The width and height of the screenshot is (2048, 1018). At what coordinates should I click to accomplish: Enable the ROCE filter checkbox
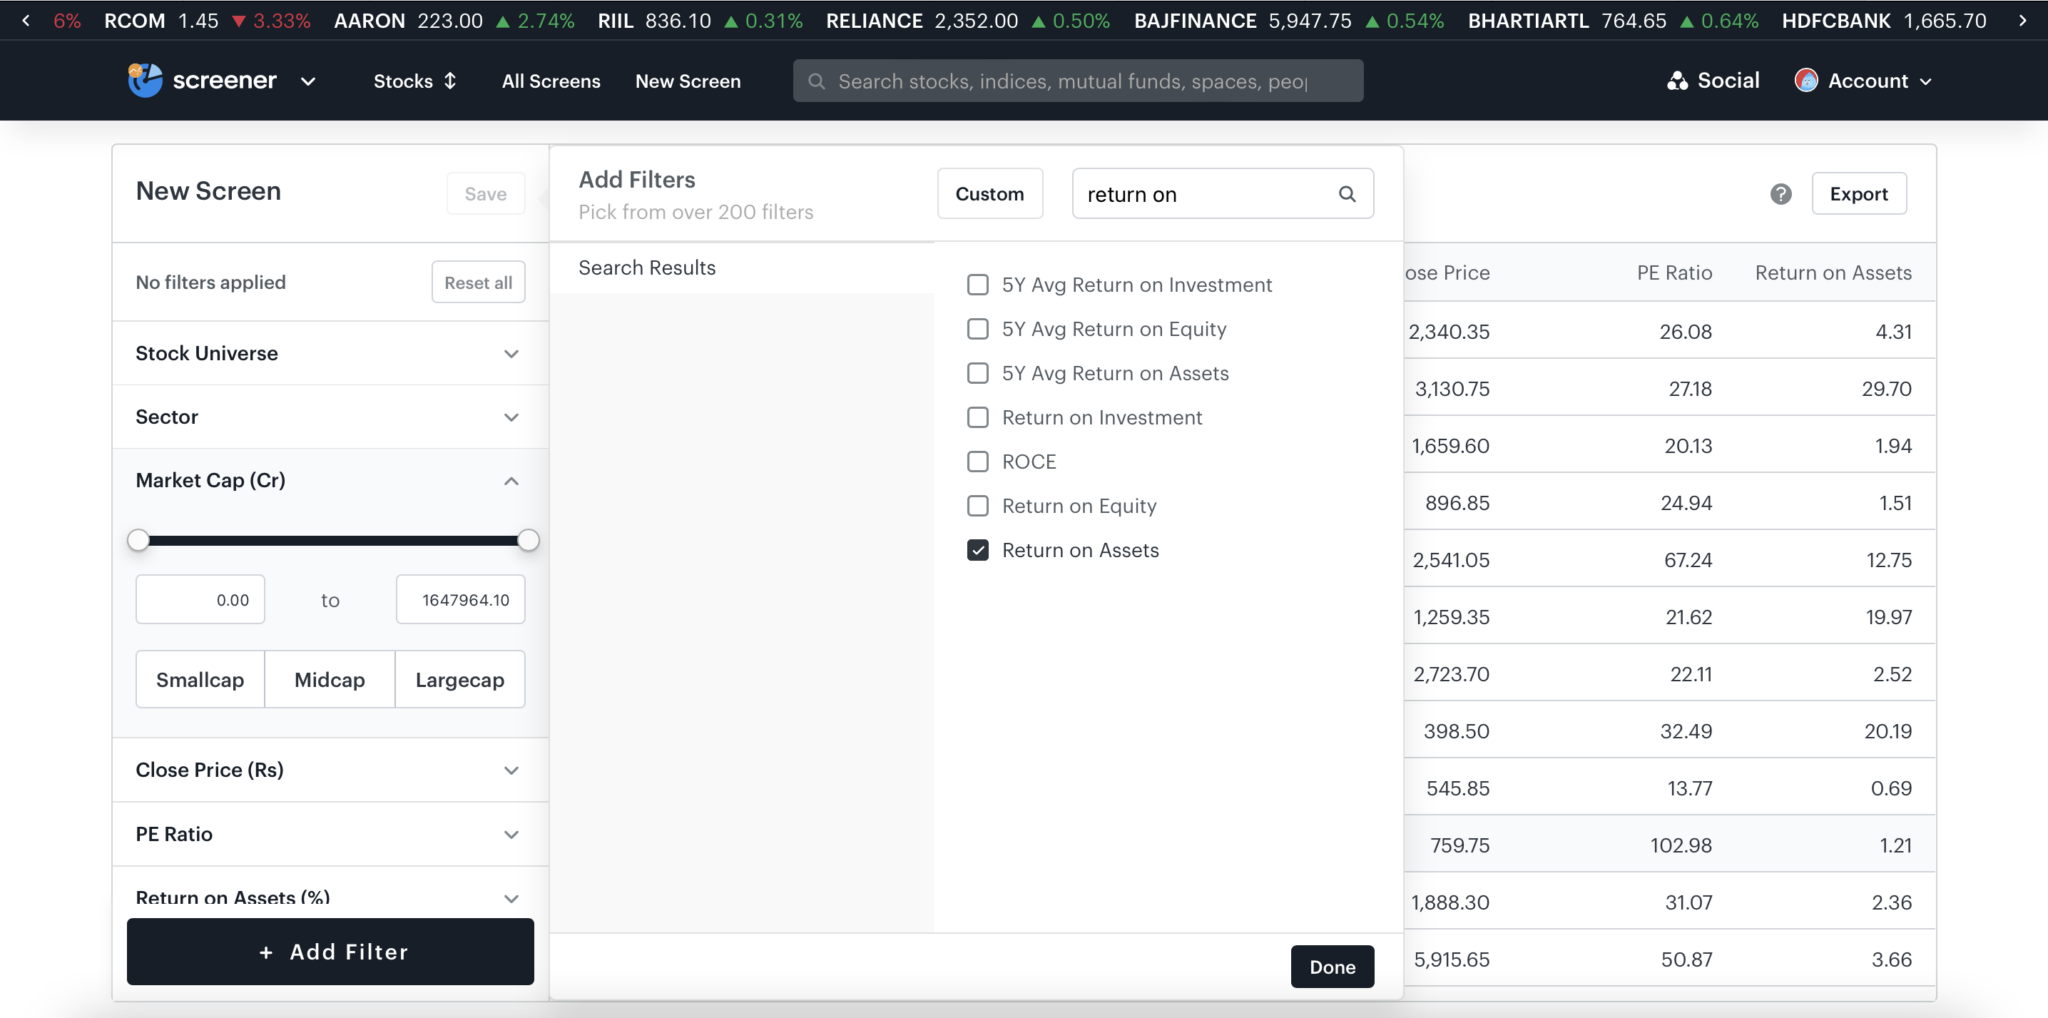pos(976,461)
